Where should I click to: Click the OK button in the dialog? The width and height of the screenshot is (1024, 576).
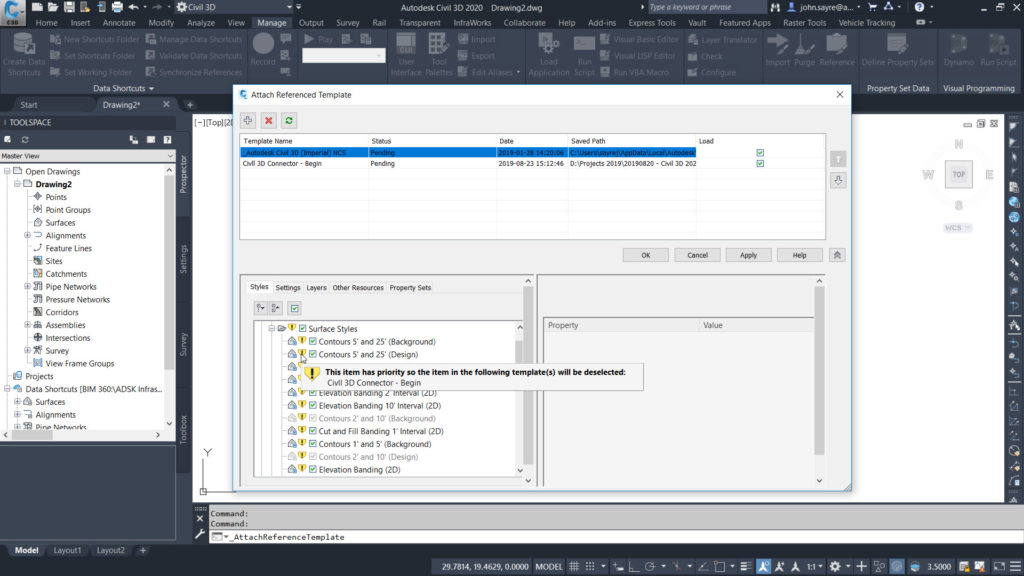click(645, 255)
